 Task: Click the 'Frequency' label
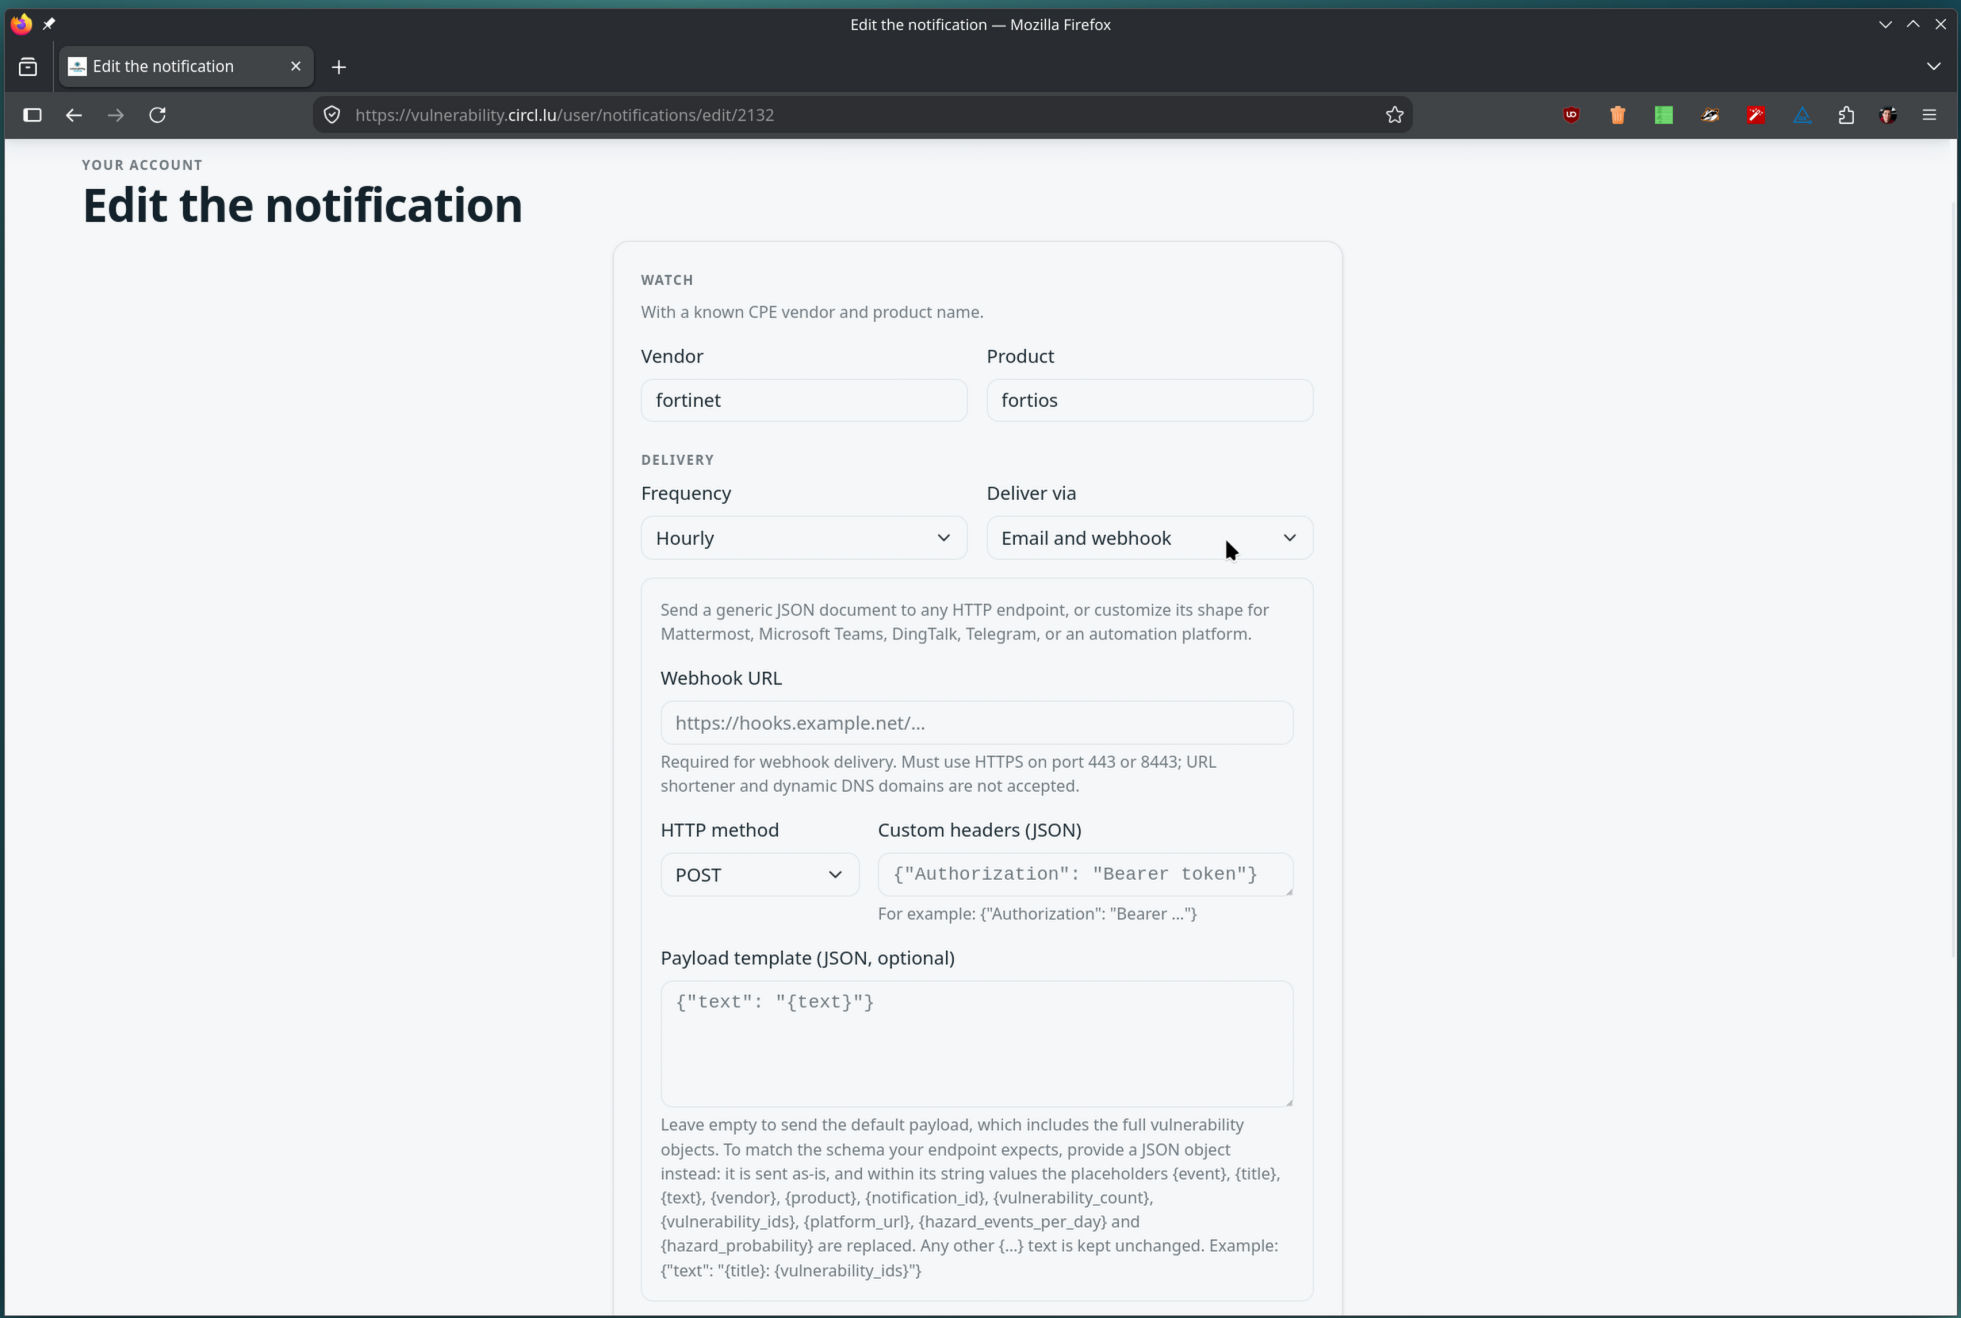(x=686, y=493)
